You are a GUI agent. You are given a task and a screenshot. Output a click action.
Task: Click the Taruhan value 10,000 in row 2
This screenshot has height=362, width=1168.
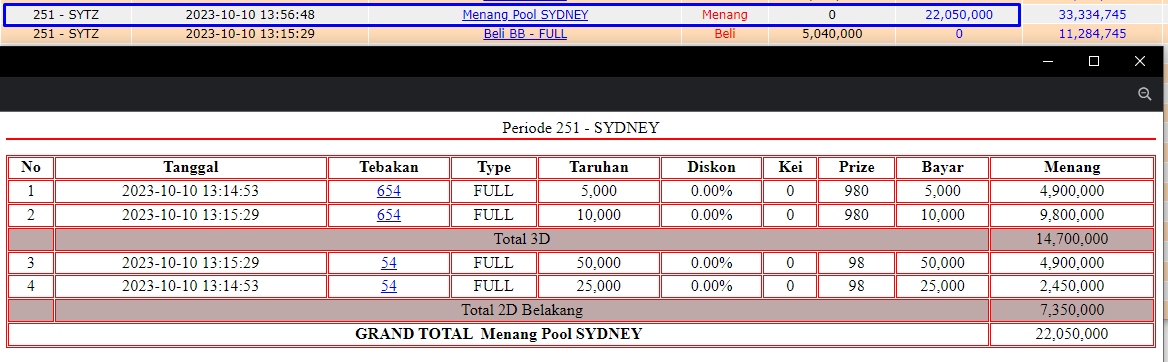[599, 215]
